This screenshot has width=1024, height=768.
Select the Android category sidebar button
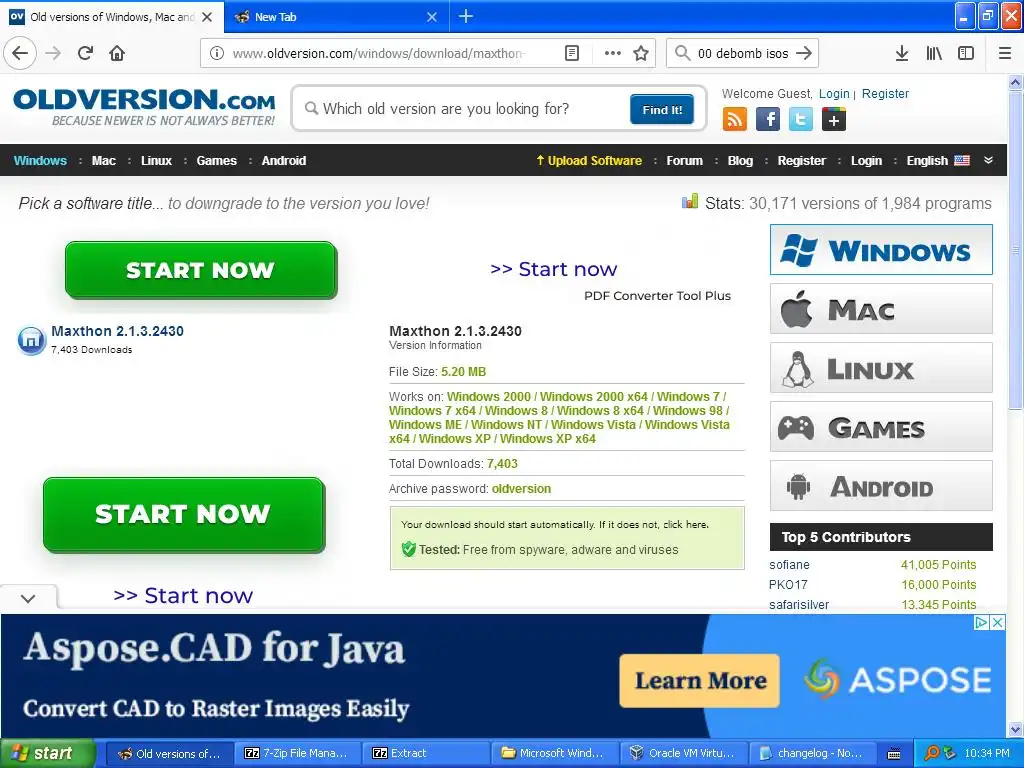881,485
